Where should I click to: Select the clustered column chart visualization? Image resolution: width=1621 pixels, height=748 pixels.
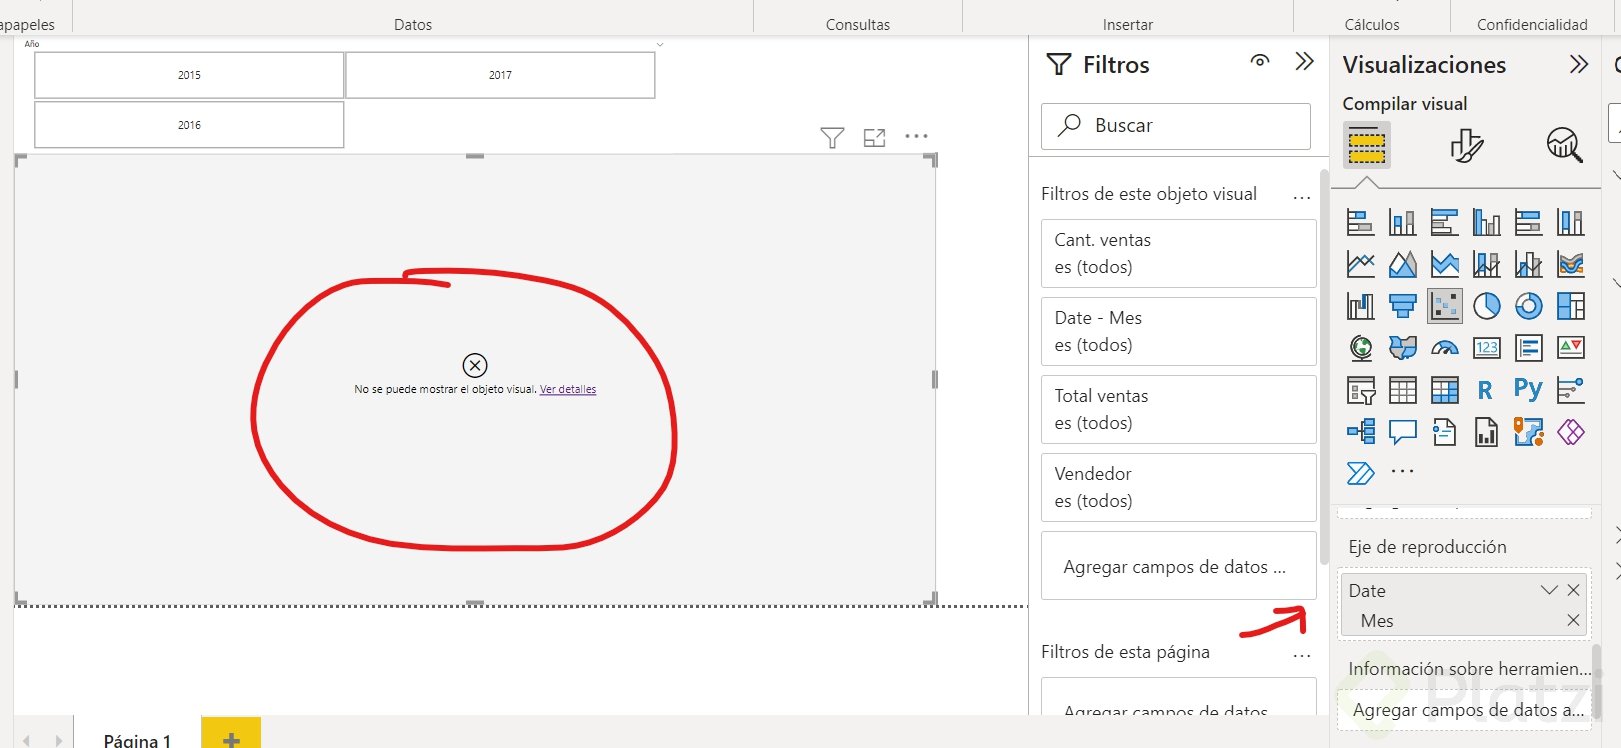click(1486, 222)
